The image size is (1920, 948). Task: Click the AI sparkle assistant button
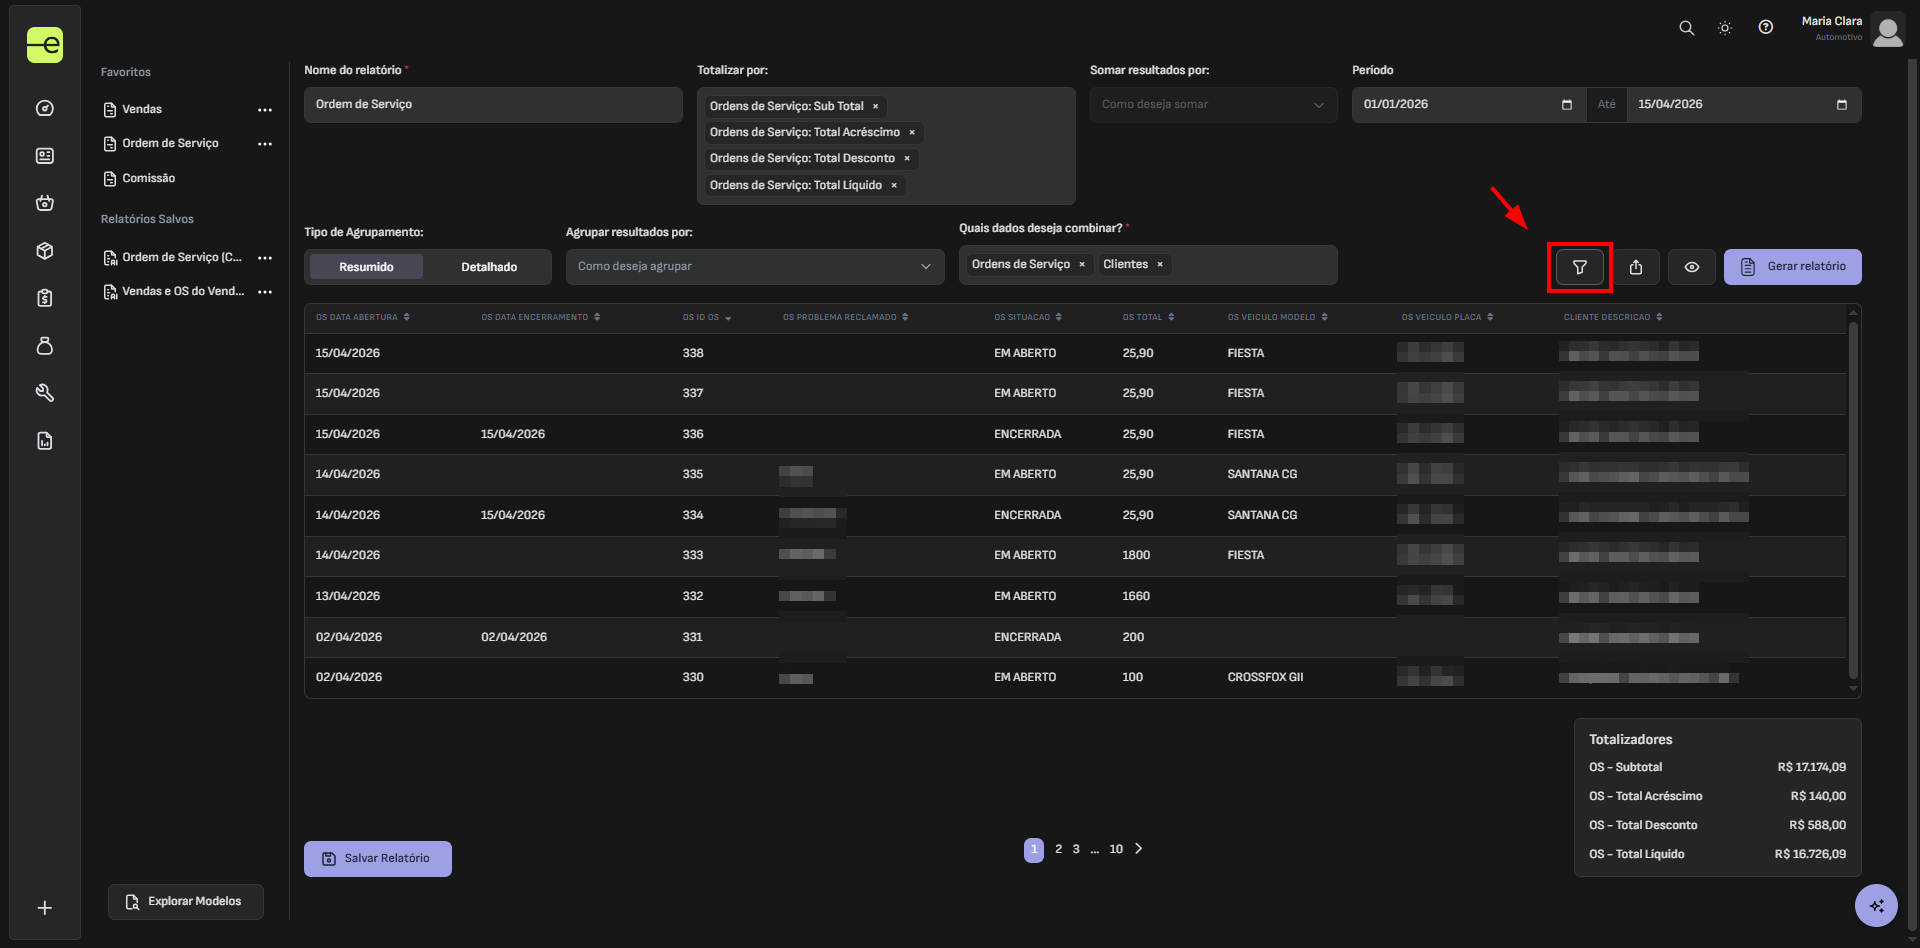point(1875,906)
